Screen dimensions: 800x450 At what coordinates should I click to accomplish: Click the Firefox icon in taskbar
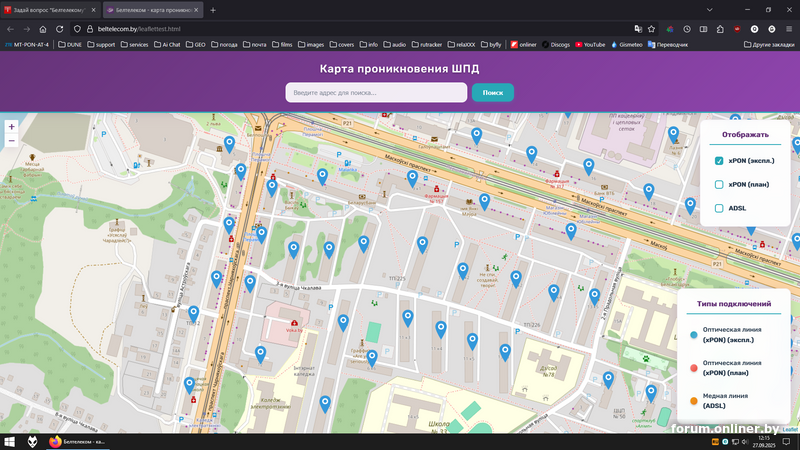click(x=54, y=441)
